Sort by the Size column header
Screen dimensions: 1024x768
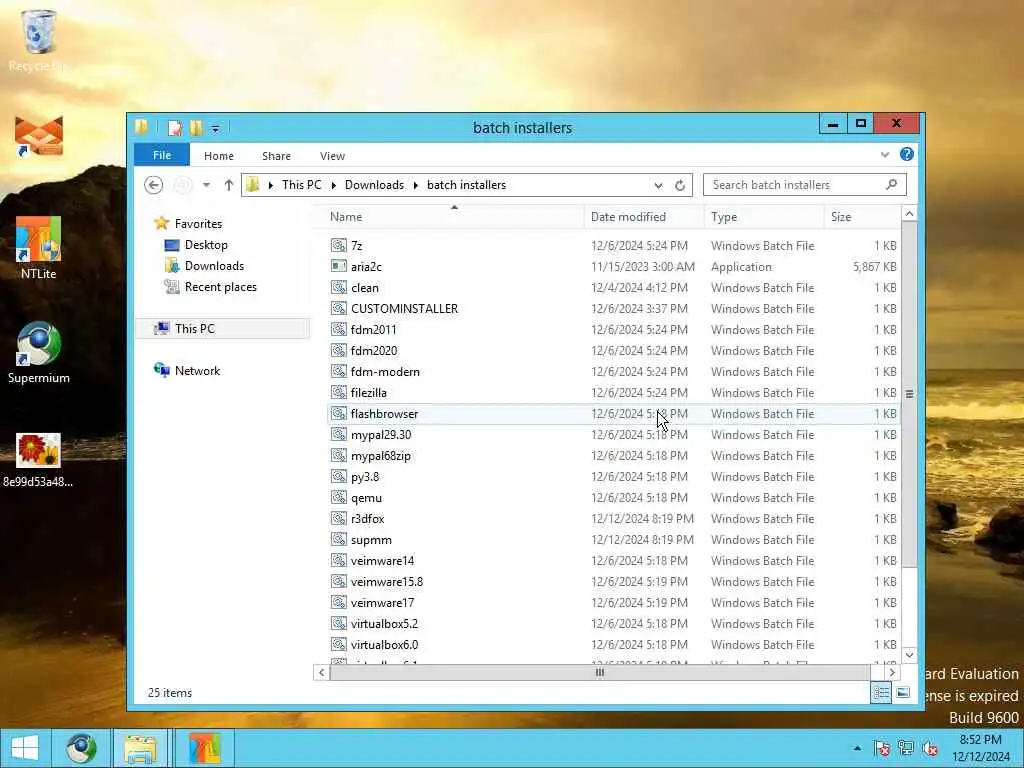pyautogui.click(x=862, y=217)
